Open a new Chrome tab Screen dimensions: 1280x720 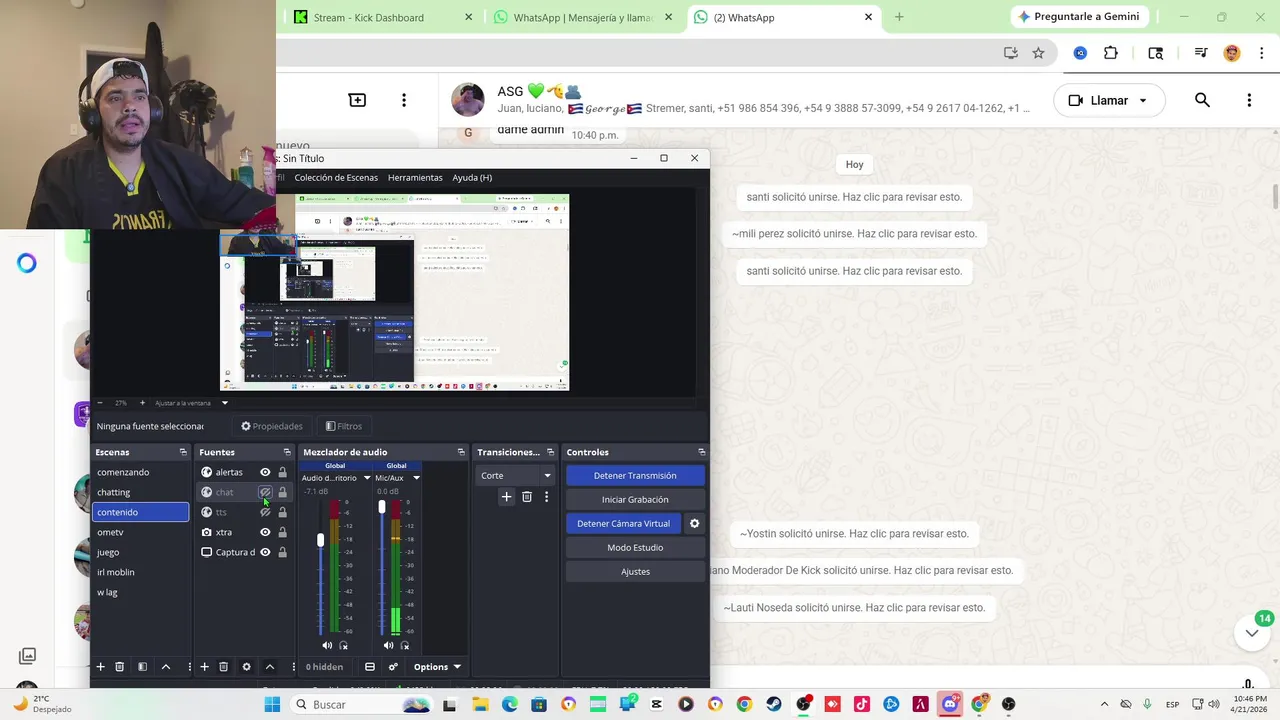pos(899,17)
